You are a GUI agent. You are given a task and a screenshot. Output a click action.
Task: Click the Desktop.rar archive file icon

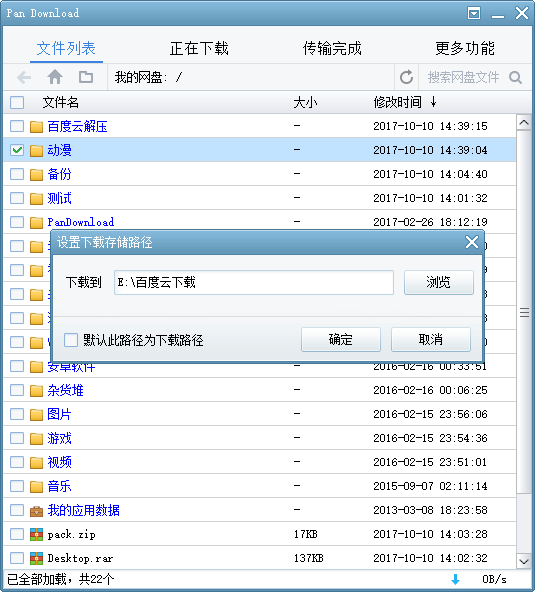click(36, 558)
